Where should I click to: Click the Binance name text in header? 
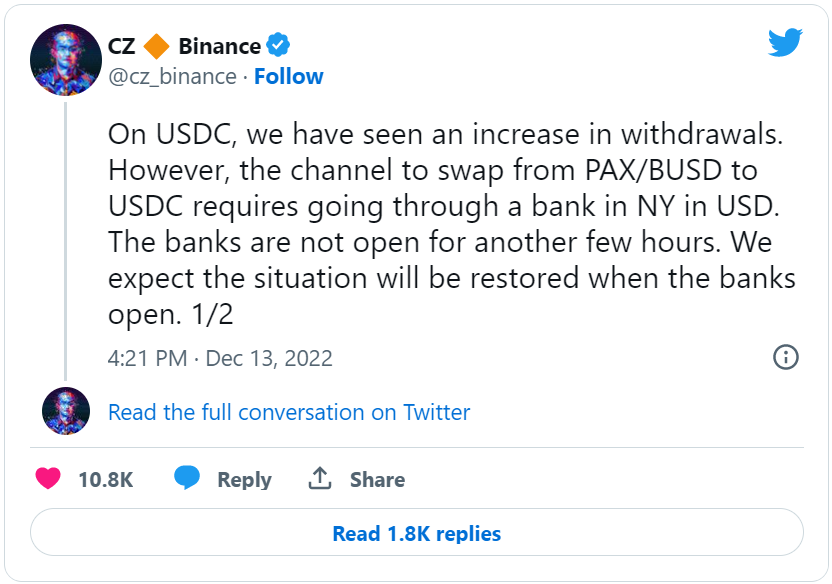point(219,46)
